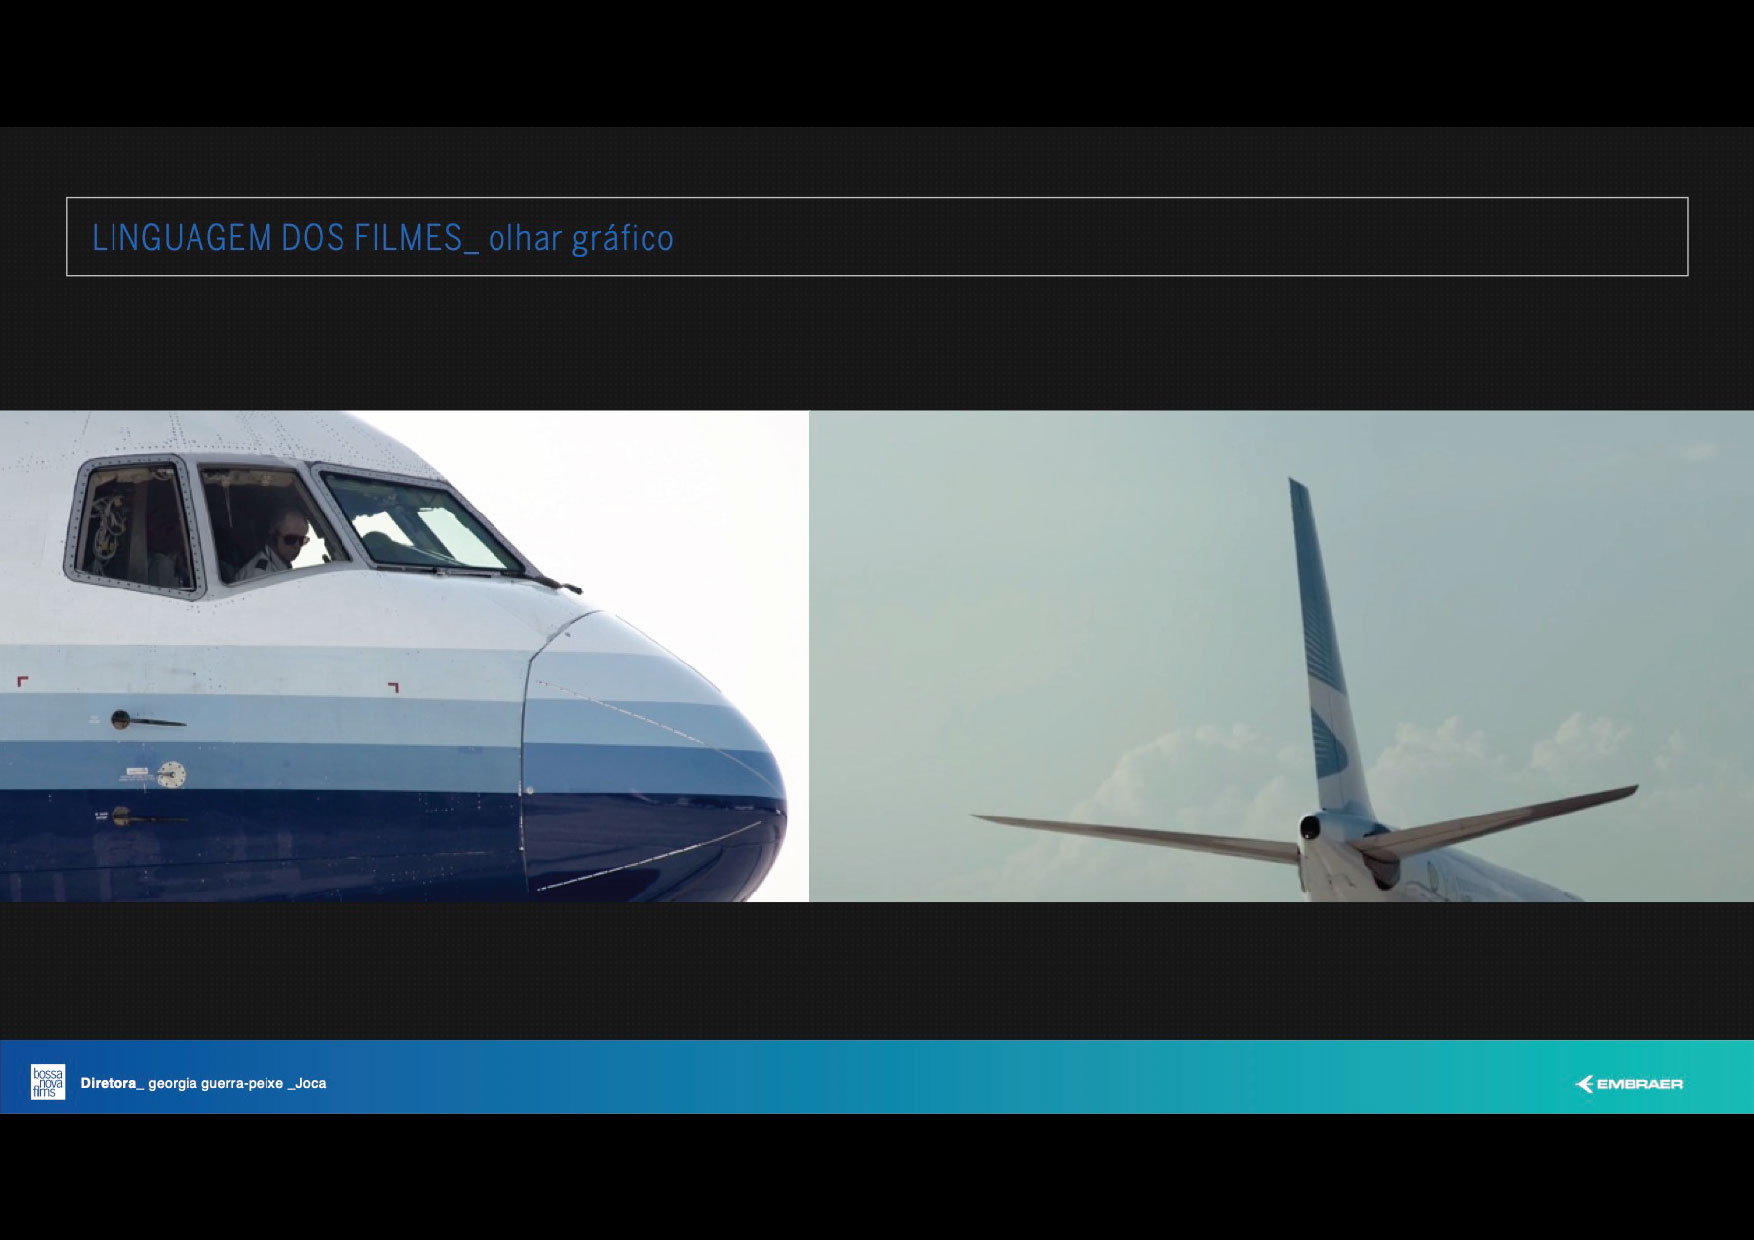The width and height of the screenshot is (1754, 1240).
Task: Click the round placard on fuselage
Action: pyautogui.click(x=171, y=774)
